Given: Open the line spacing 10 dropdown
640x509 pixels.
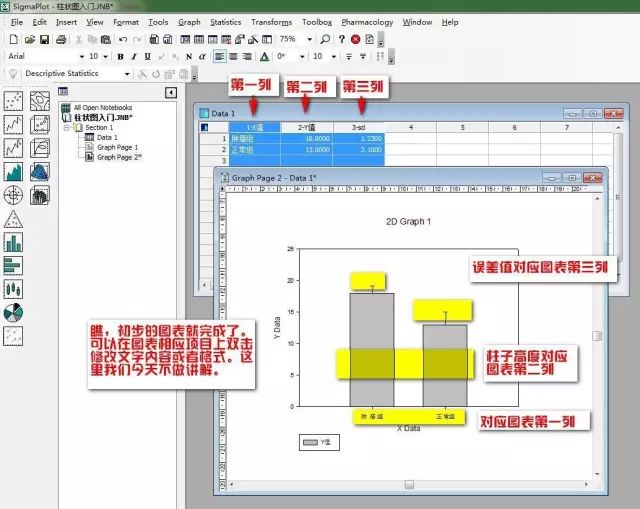Looking at the screenshot, I should pos(334,56).
